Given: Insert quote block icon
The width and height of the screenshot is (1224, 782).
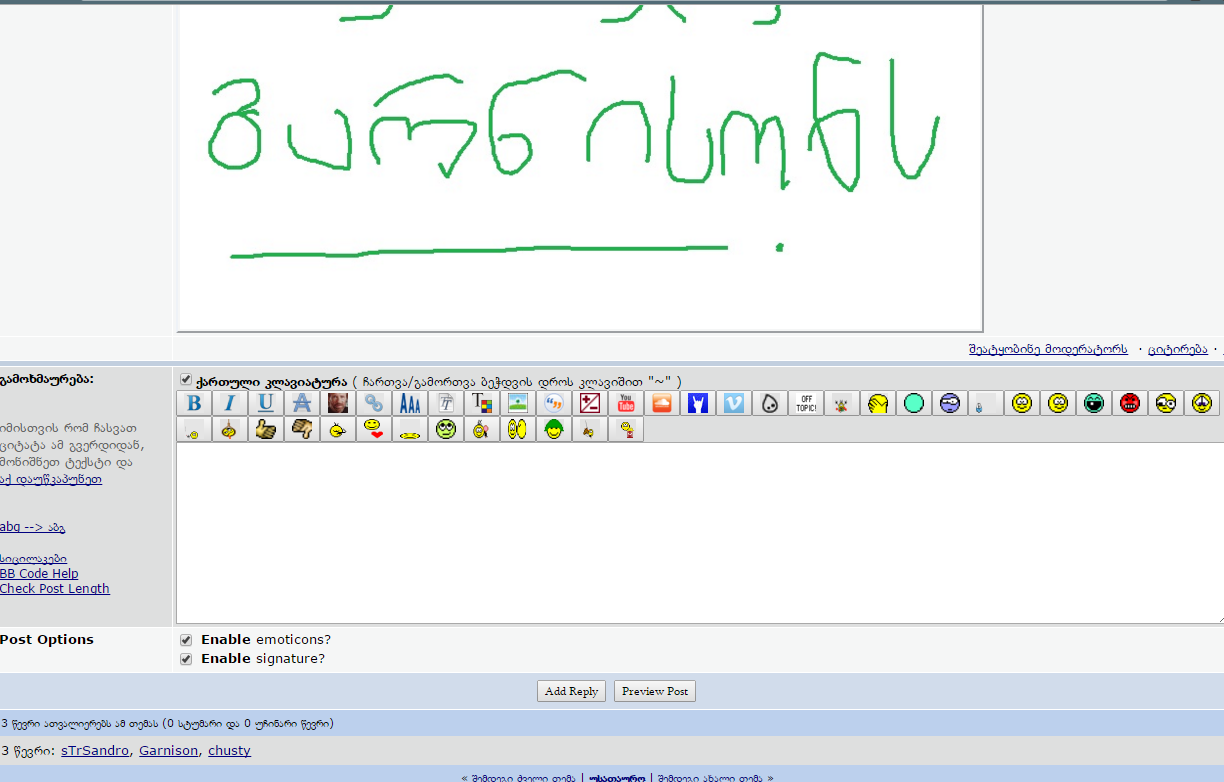Looking at the screenshot, I should click(554, 403).
